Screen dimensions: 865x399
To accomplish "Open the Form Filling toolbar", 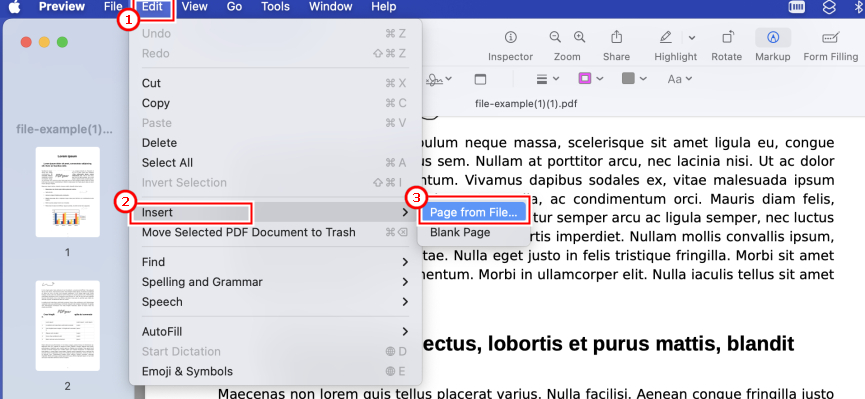I will [831, 46].
